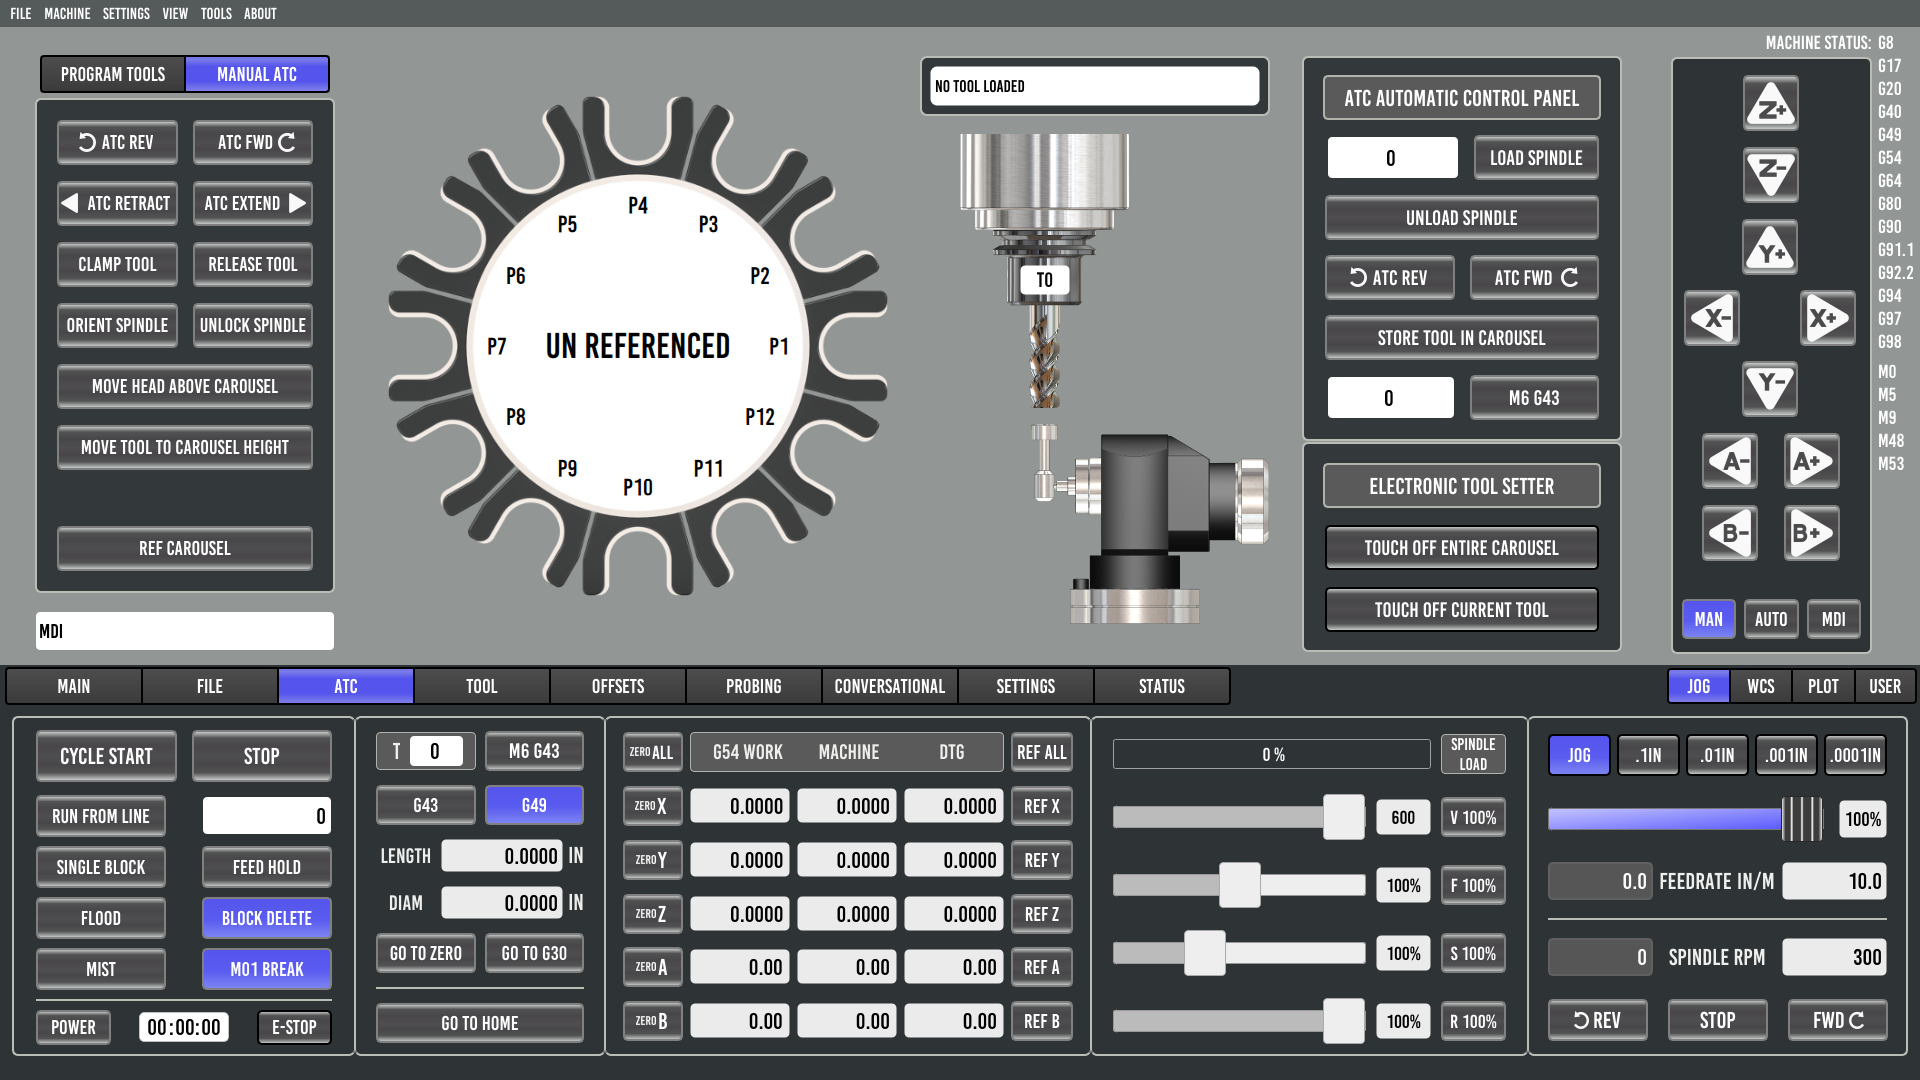
Task: Toggle the M01 Break button
Action: click(266, 969)
